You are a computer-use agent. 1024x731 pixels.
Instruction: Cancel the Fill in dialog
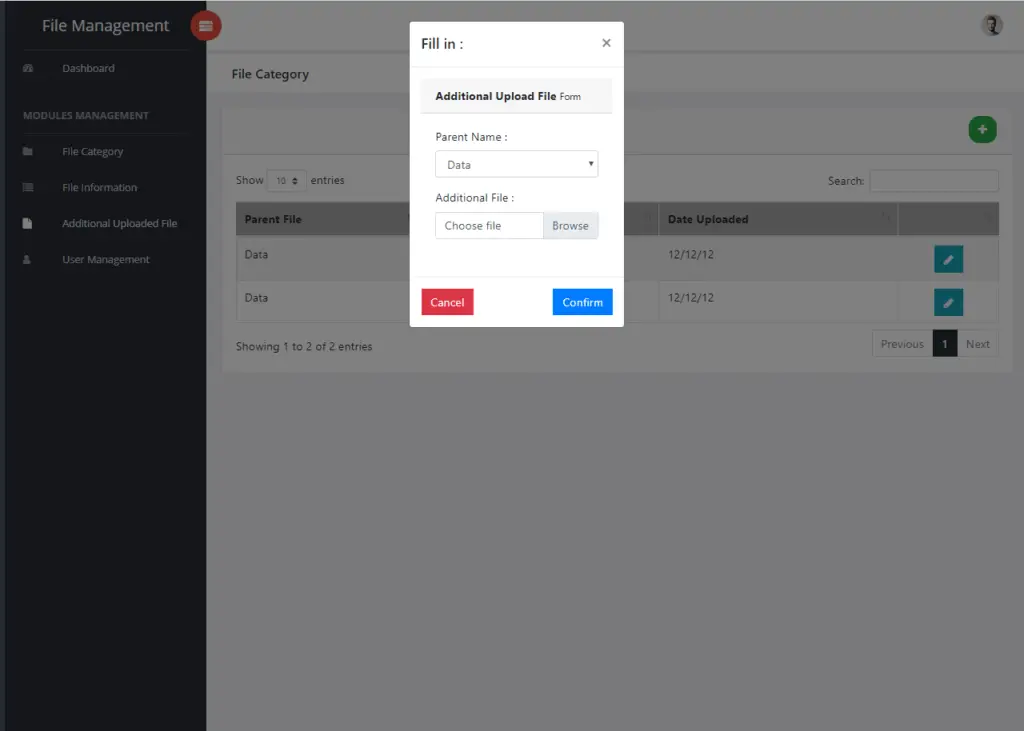click(x=447, y=301)
